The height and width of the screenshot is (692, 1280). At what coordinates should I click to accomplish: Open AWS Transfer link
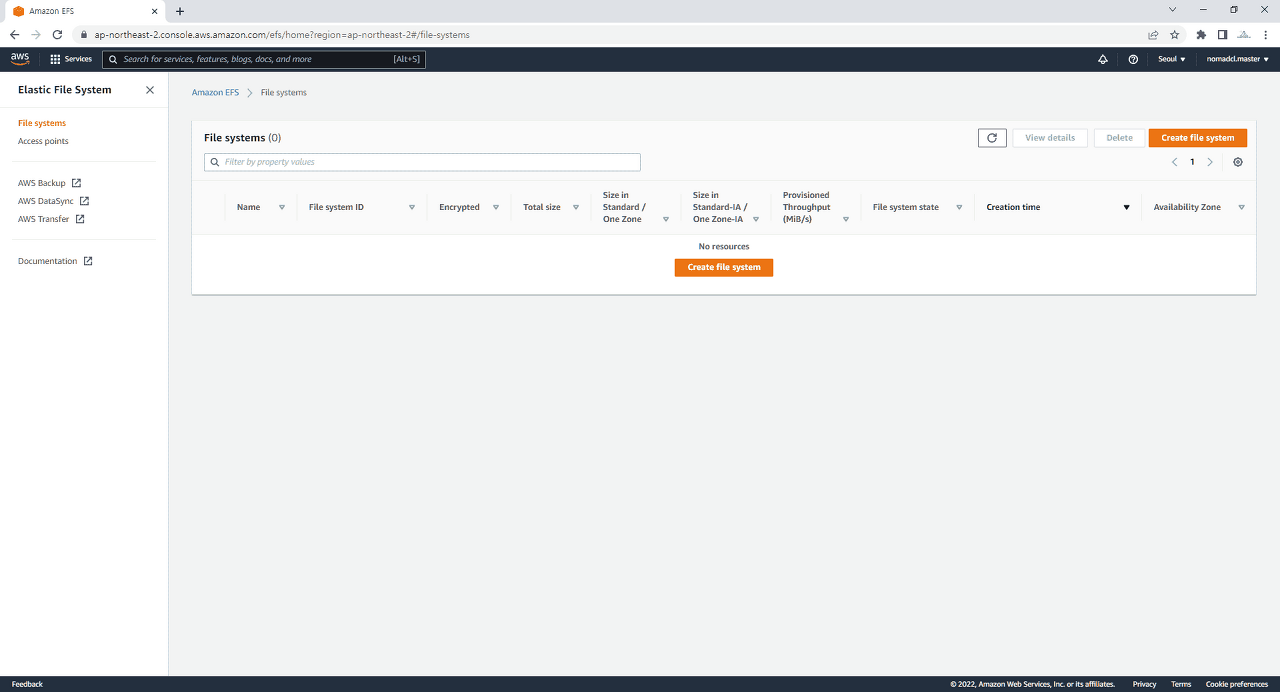[x=44, y=219]
